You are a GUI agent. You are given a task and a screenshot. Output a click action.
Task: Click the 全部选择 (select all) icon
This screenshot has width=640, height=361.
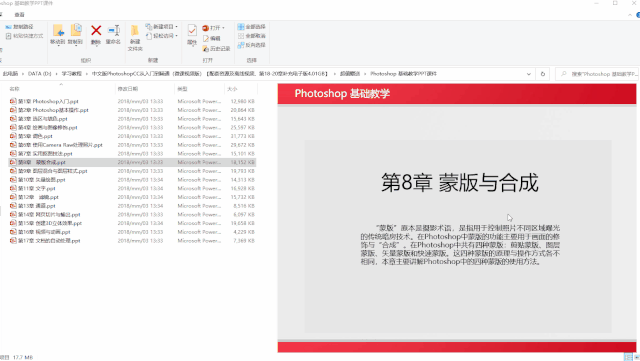click(x=241, y=27)
